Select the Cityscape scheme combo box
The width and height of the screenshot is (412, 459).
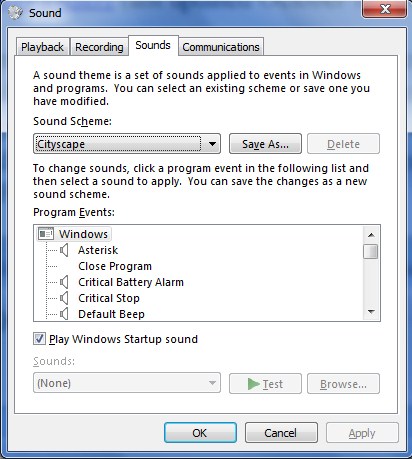pyautogui.click(x=127, y=144)
